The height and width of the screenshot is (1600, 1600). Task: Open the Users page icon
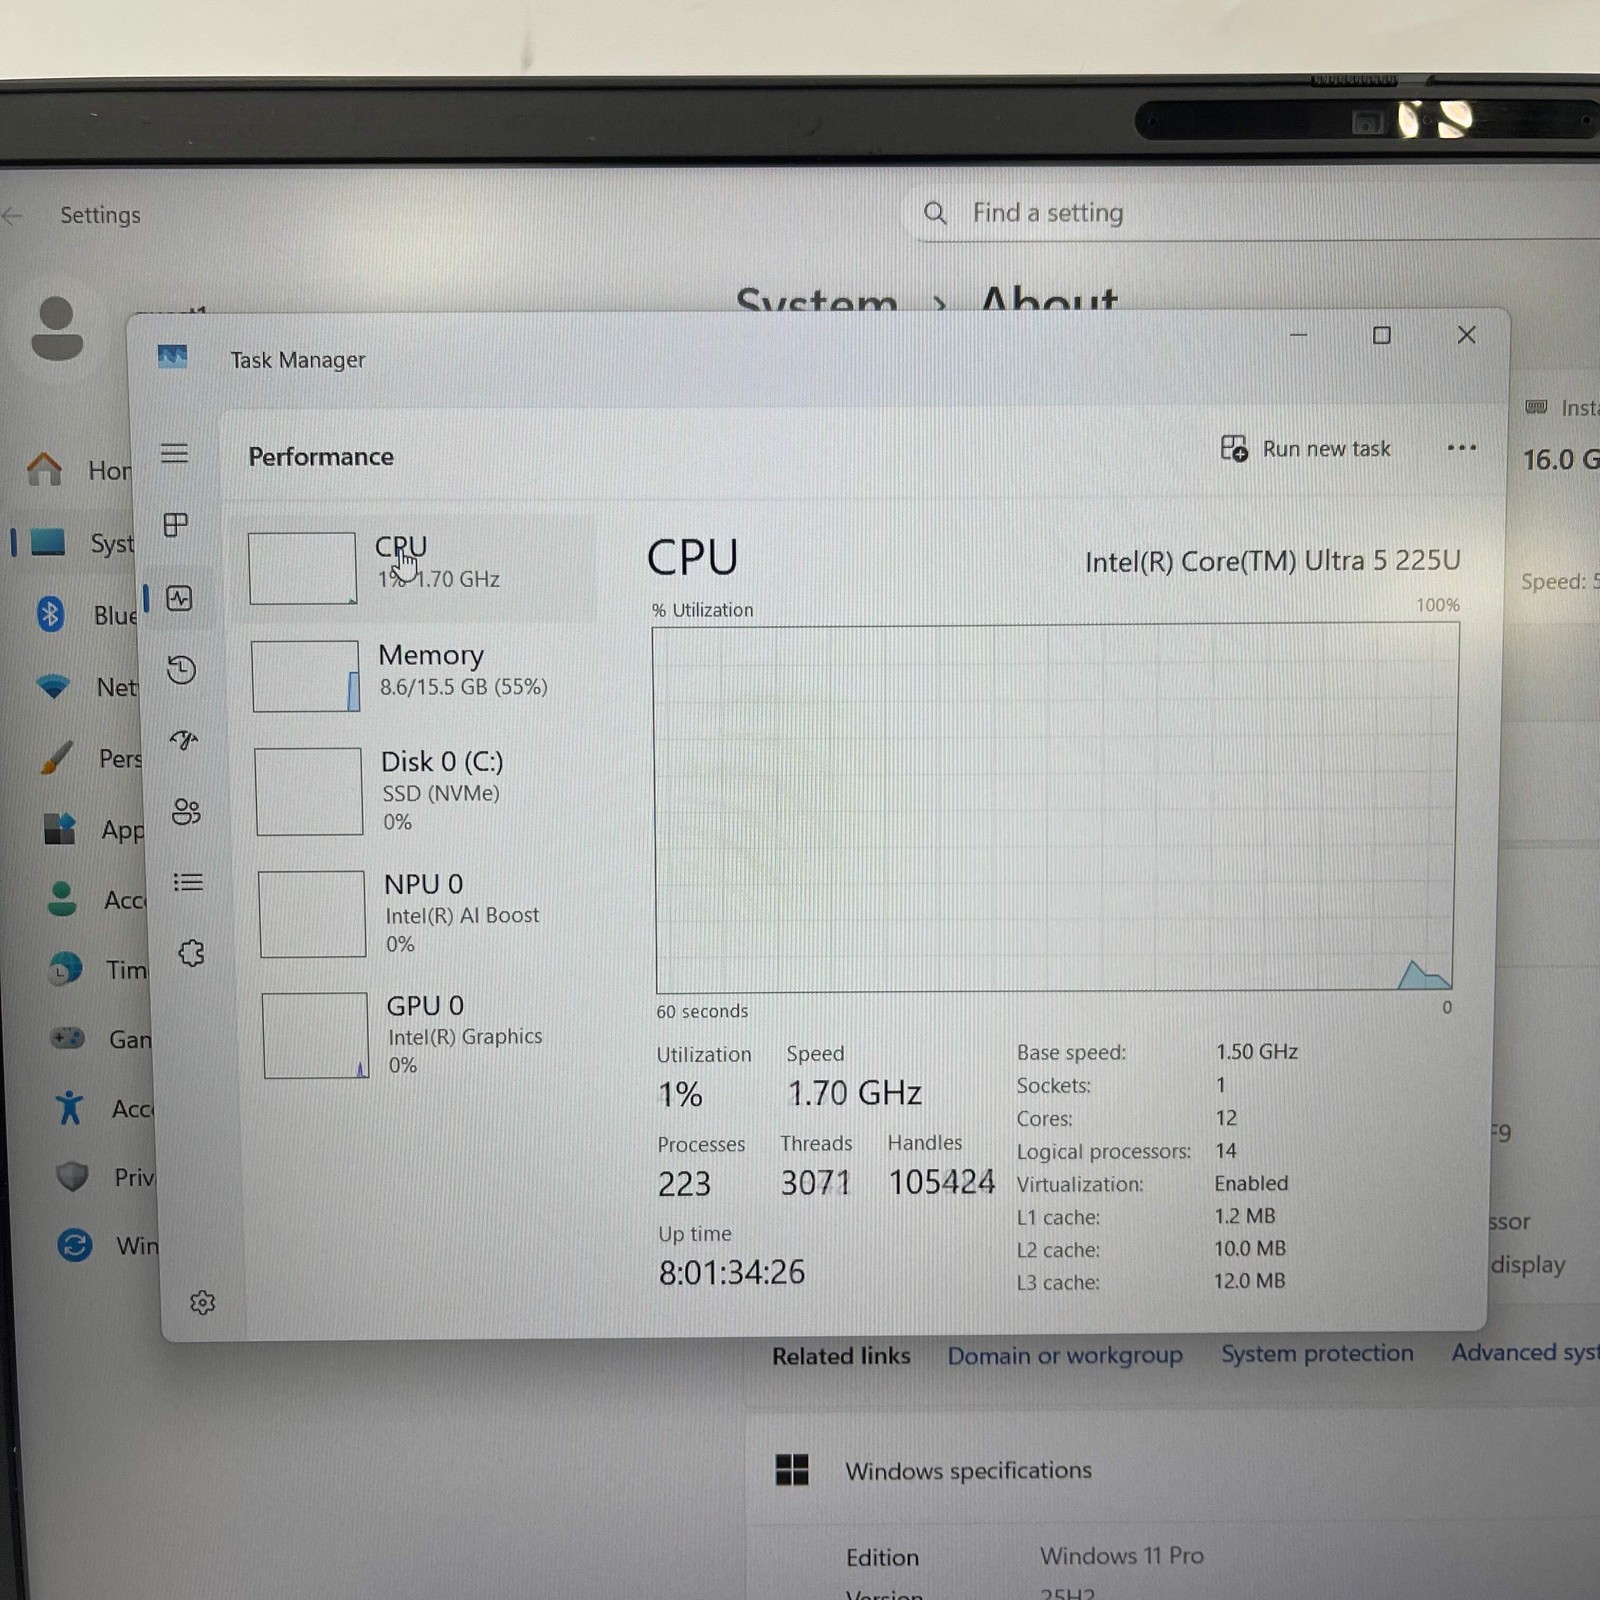pos(186,811)
